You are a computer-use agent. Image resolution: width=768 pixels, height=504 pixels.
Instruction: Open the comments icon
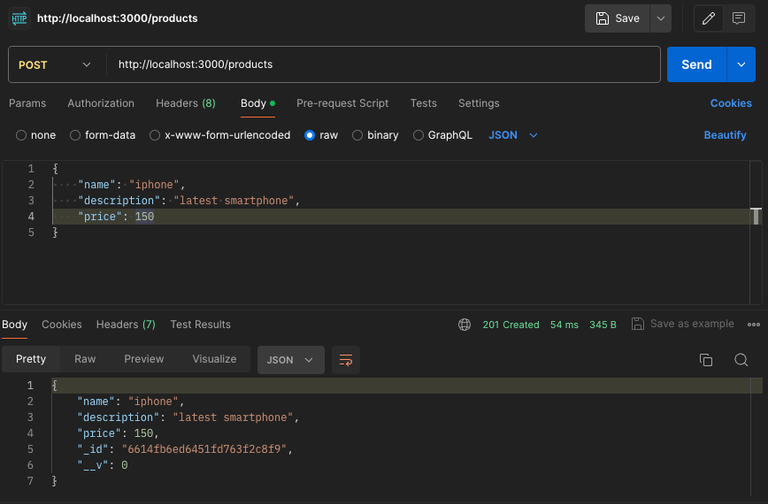pyautogui.click(x=739, y=19)
